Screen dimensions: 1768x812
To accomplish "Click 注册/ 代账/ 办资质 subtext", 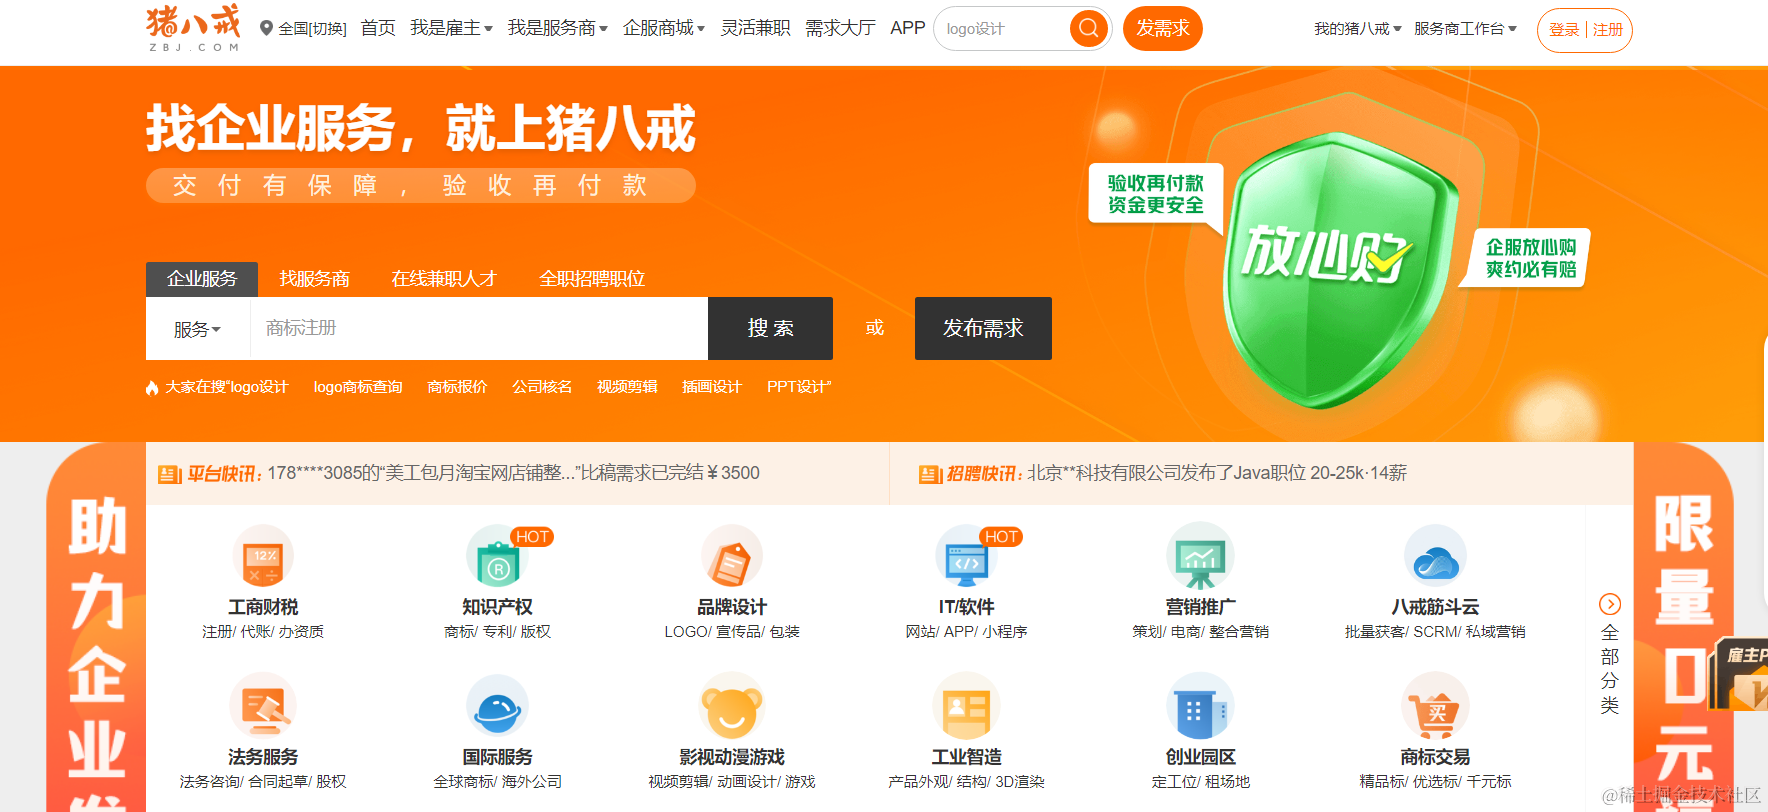I will [263, 632].
